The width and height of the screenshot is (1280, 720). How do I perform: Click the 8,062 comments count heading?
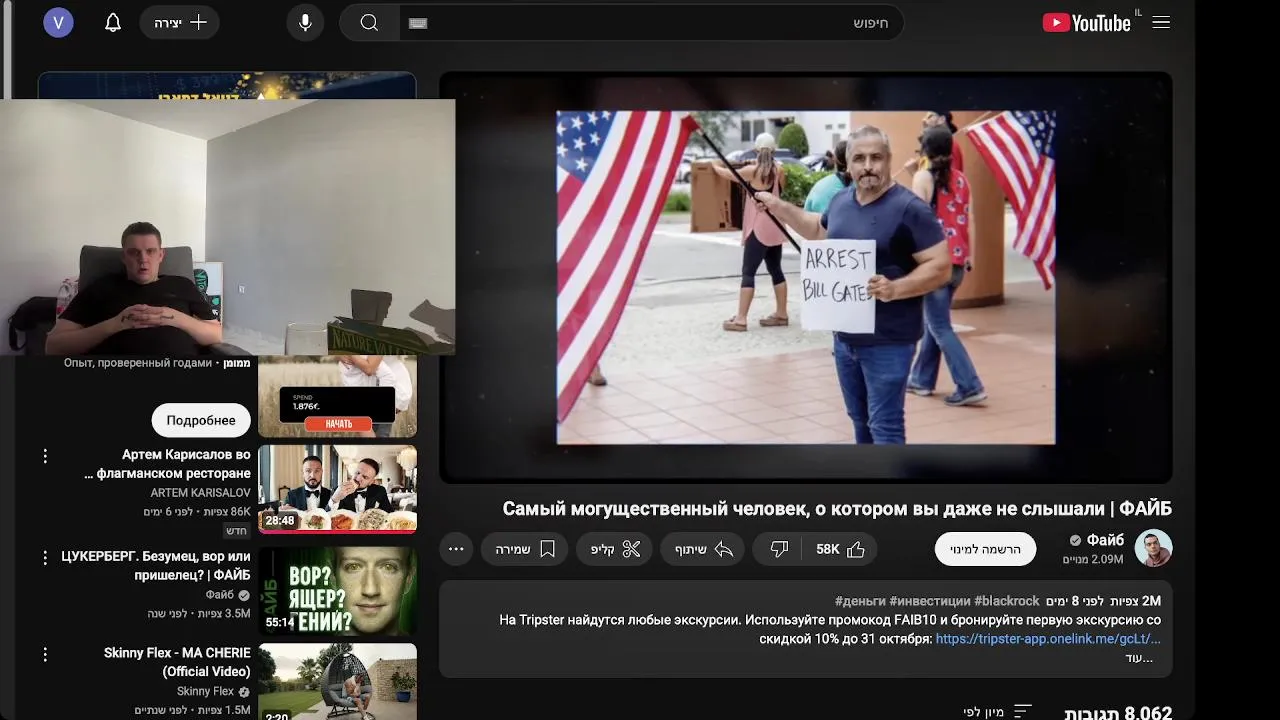1118,712
